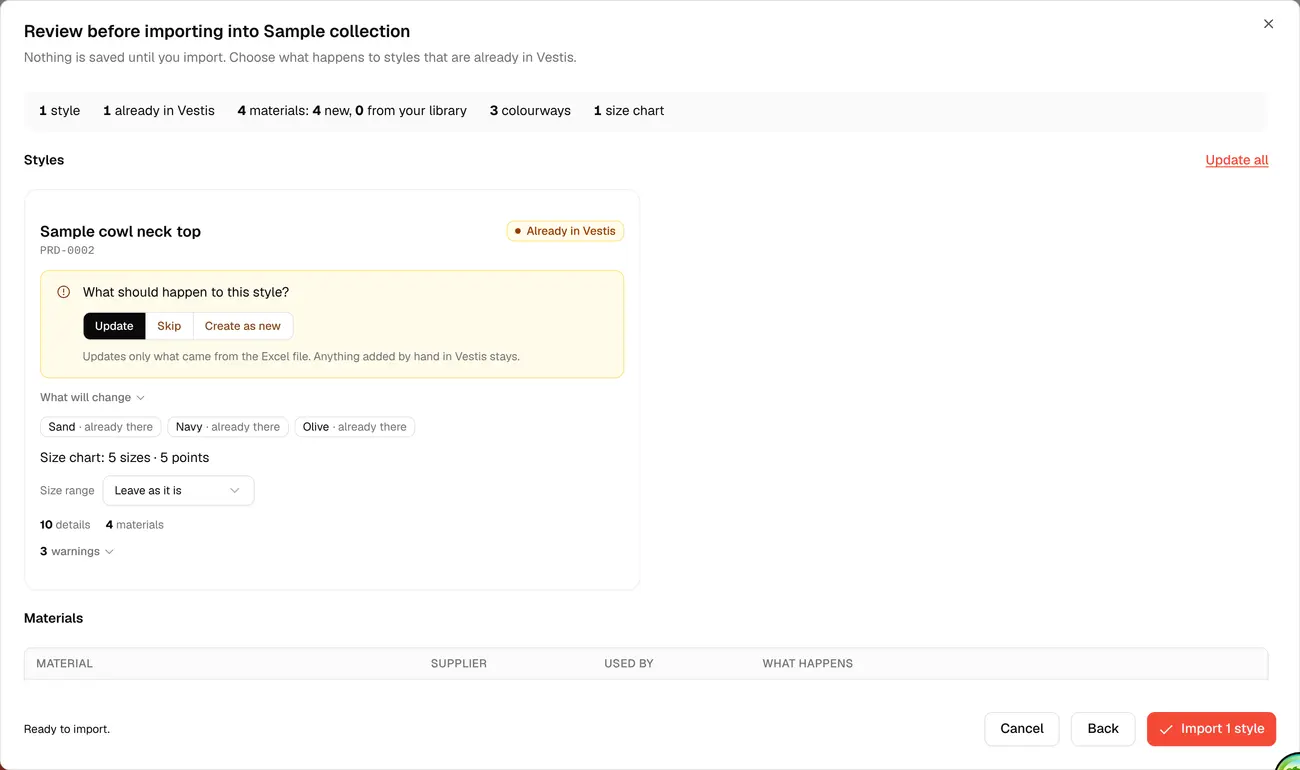Screen dimensions: 1300x770
Task: Click the 1 already in Vestis summary
Action: click(159, 111)
